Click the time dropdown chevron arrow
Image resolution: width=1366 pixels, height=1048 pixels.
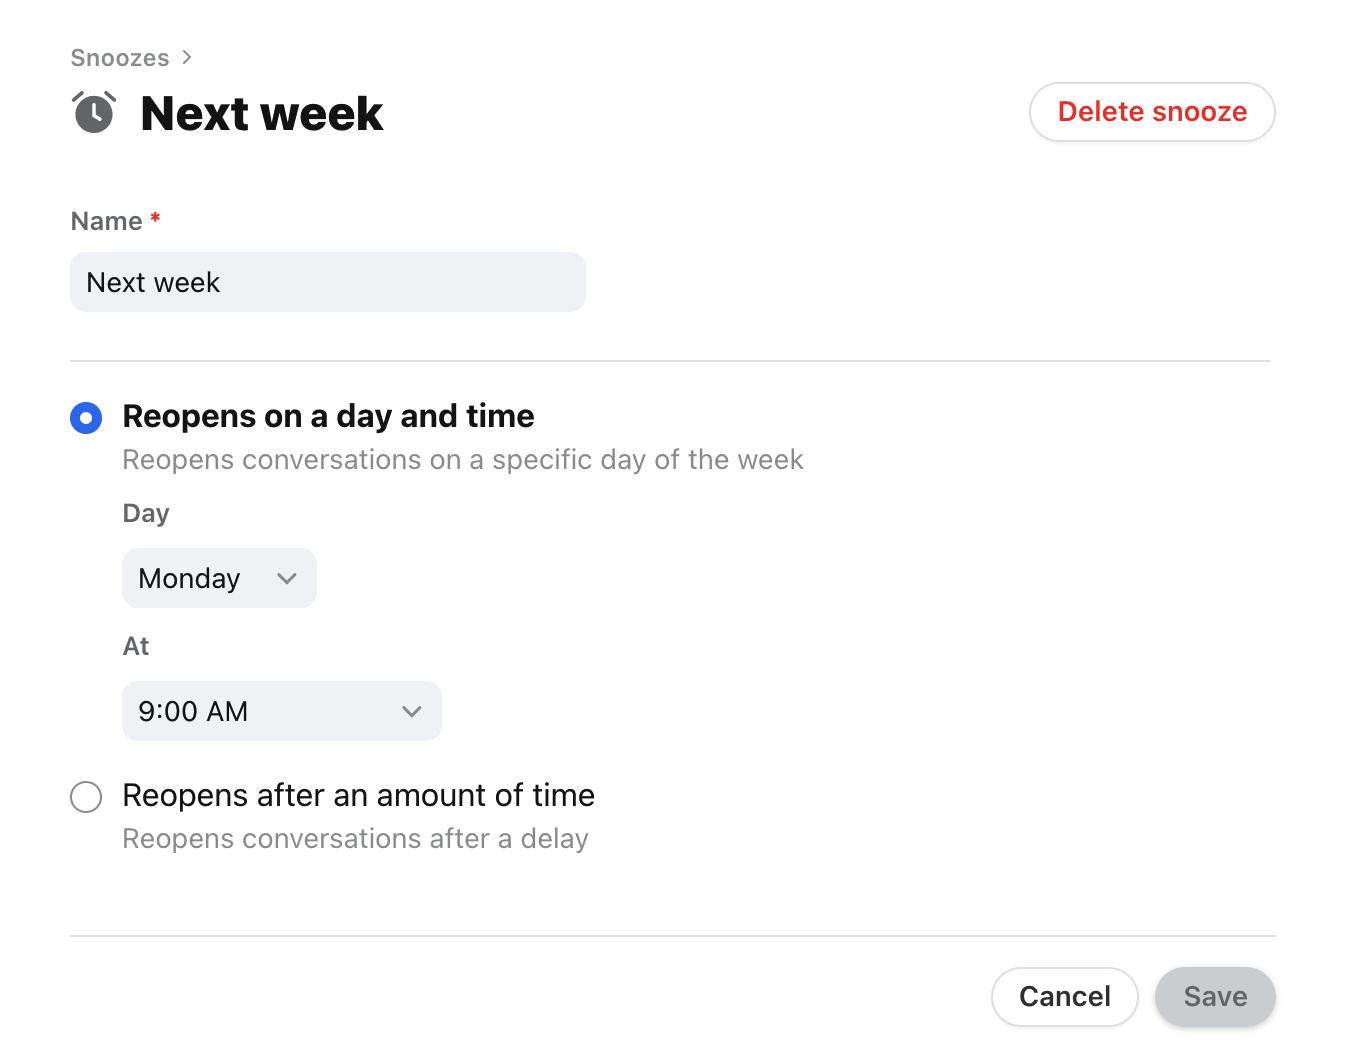point(411,711)
